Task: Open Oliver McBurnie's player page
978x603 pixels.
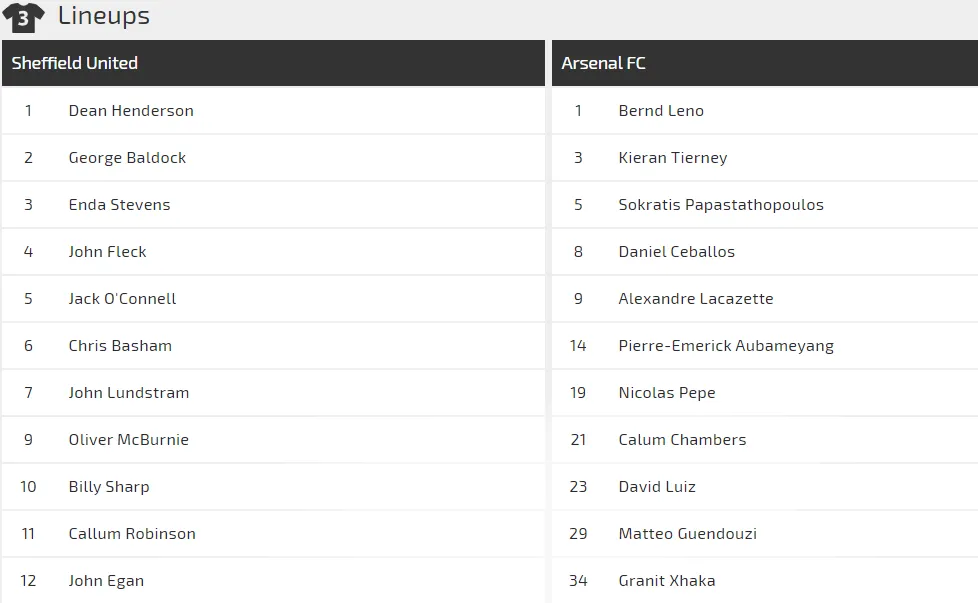Action: (x=128, y=440)
